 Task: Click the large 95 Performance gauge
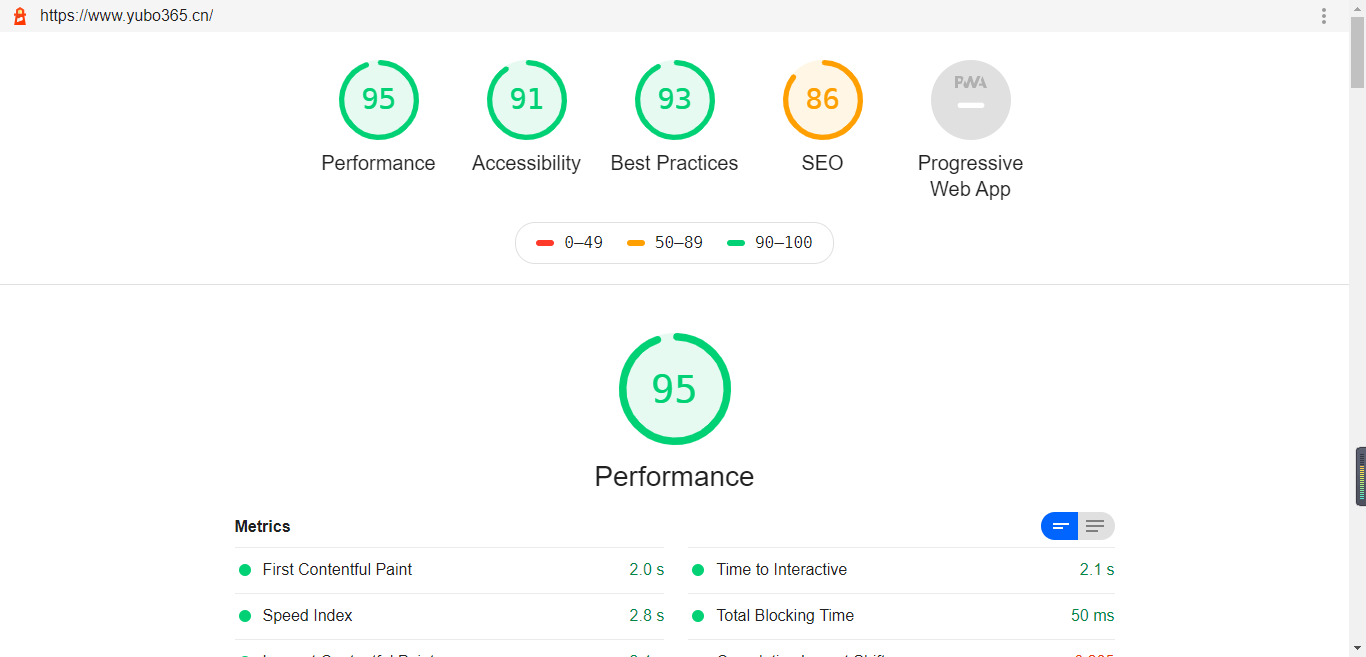[674, 389]
